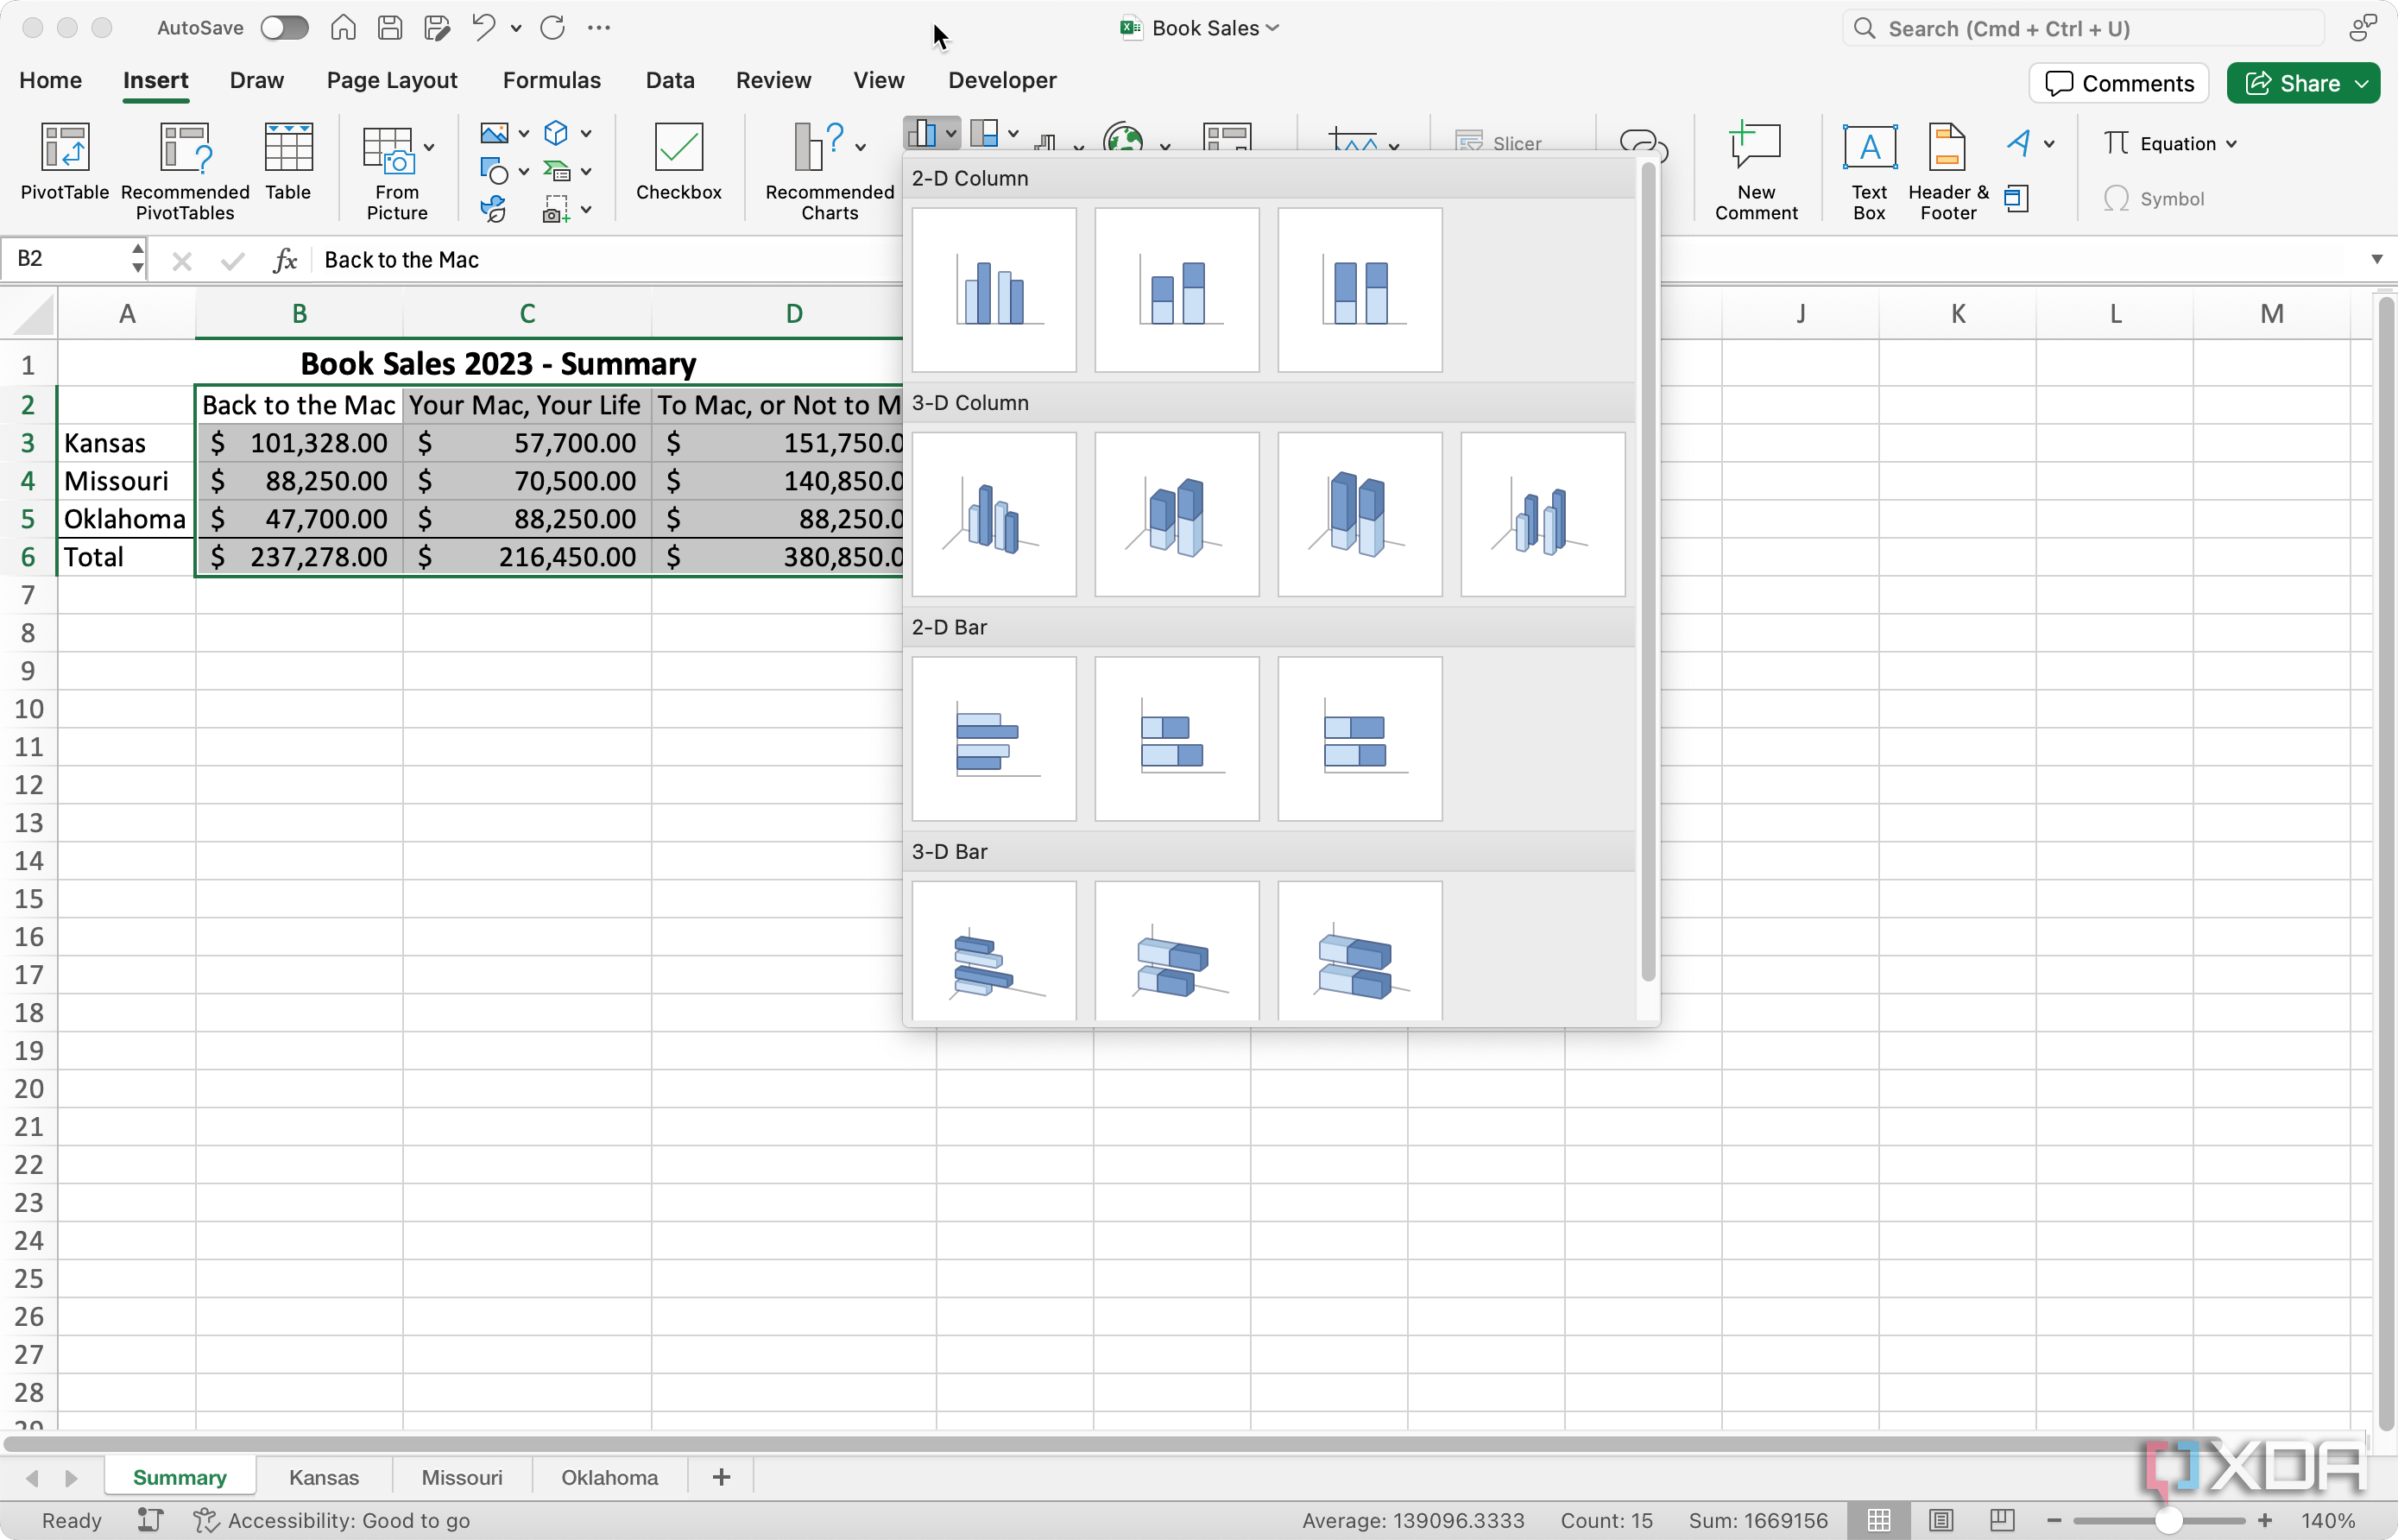Click the Column chart icon in ribbon
Image resolution: width=2398 pixels, height=1540 pixels.
(x=921, y=133)
